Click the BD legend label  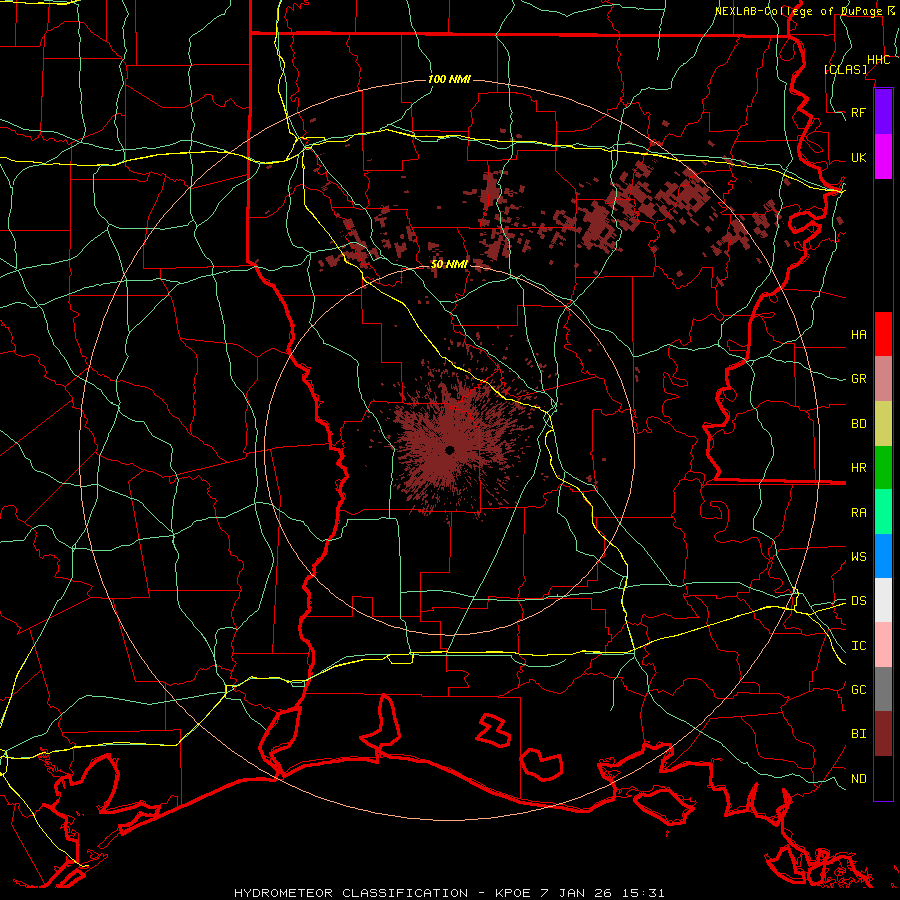(858, 424)
